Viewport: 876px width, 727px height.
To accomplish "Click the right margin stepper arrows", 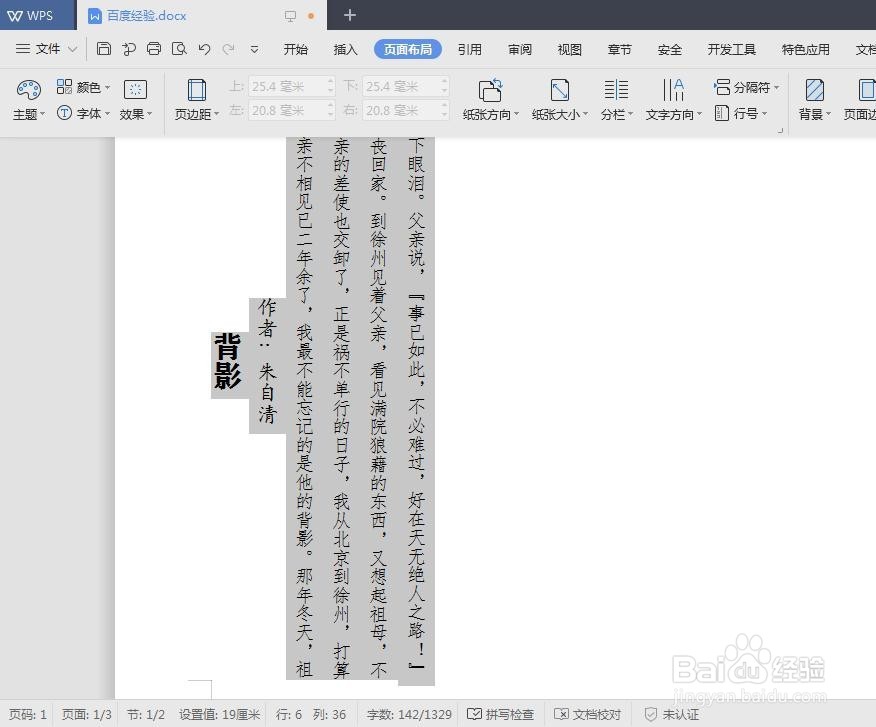I will click(445, 111).
